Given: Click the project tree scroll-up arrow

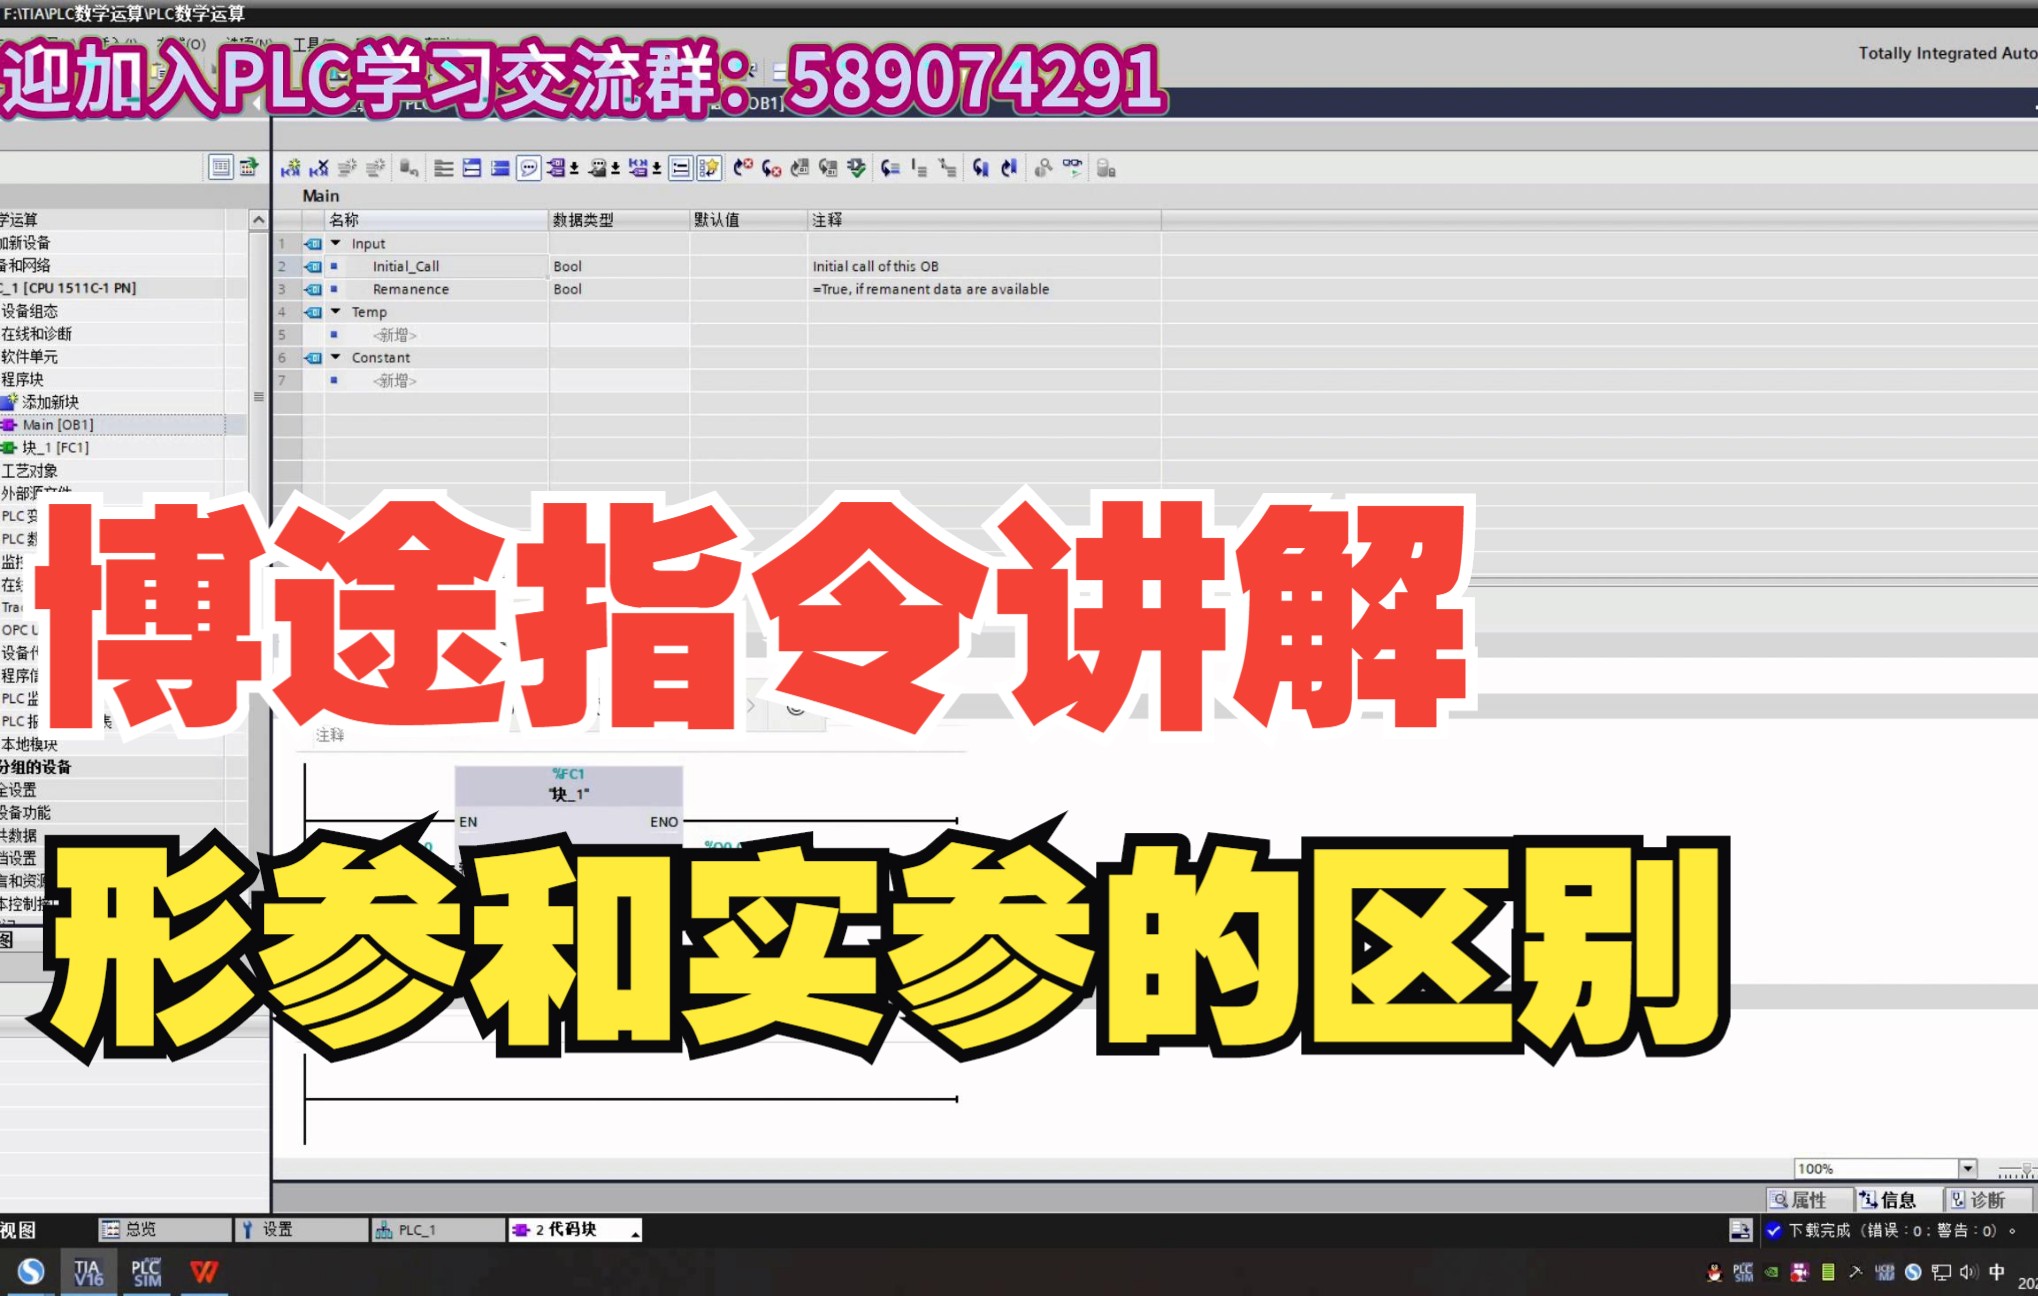Looking at the screenshot, I should tap(258, 220).
